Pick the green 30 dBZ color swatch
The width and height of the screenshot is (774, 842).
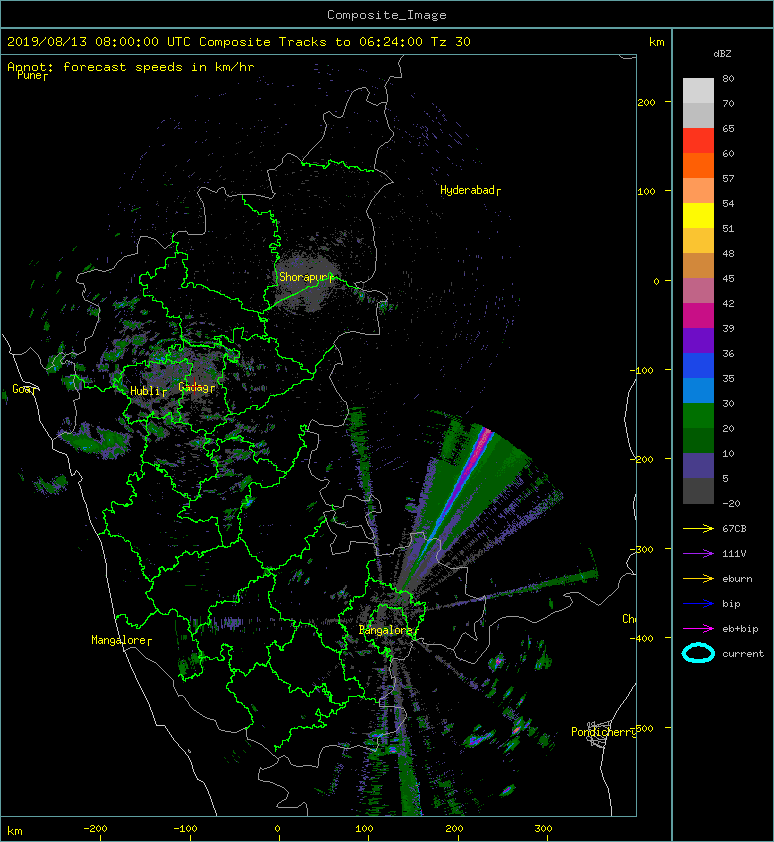[x=698, y=415]
